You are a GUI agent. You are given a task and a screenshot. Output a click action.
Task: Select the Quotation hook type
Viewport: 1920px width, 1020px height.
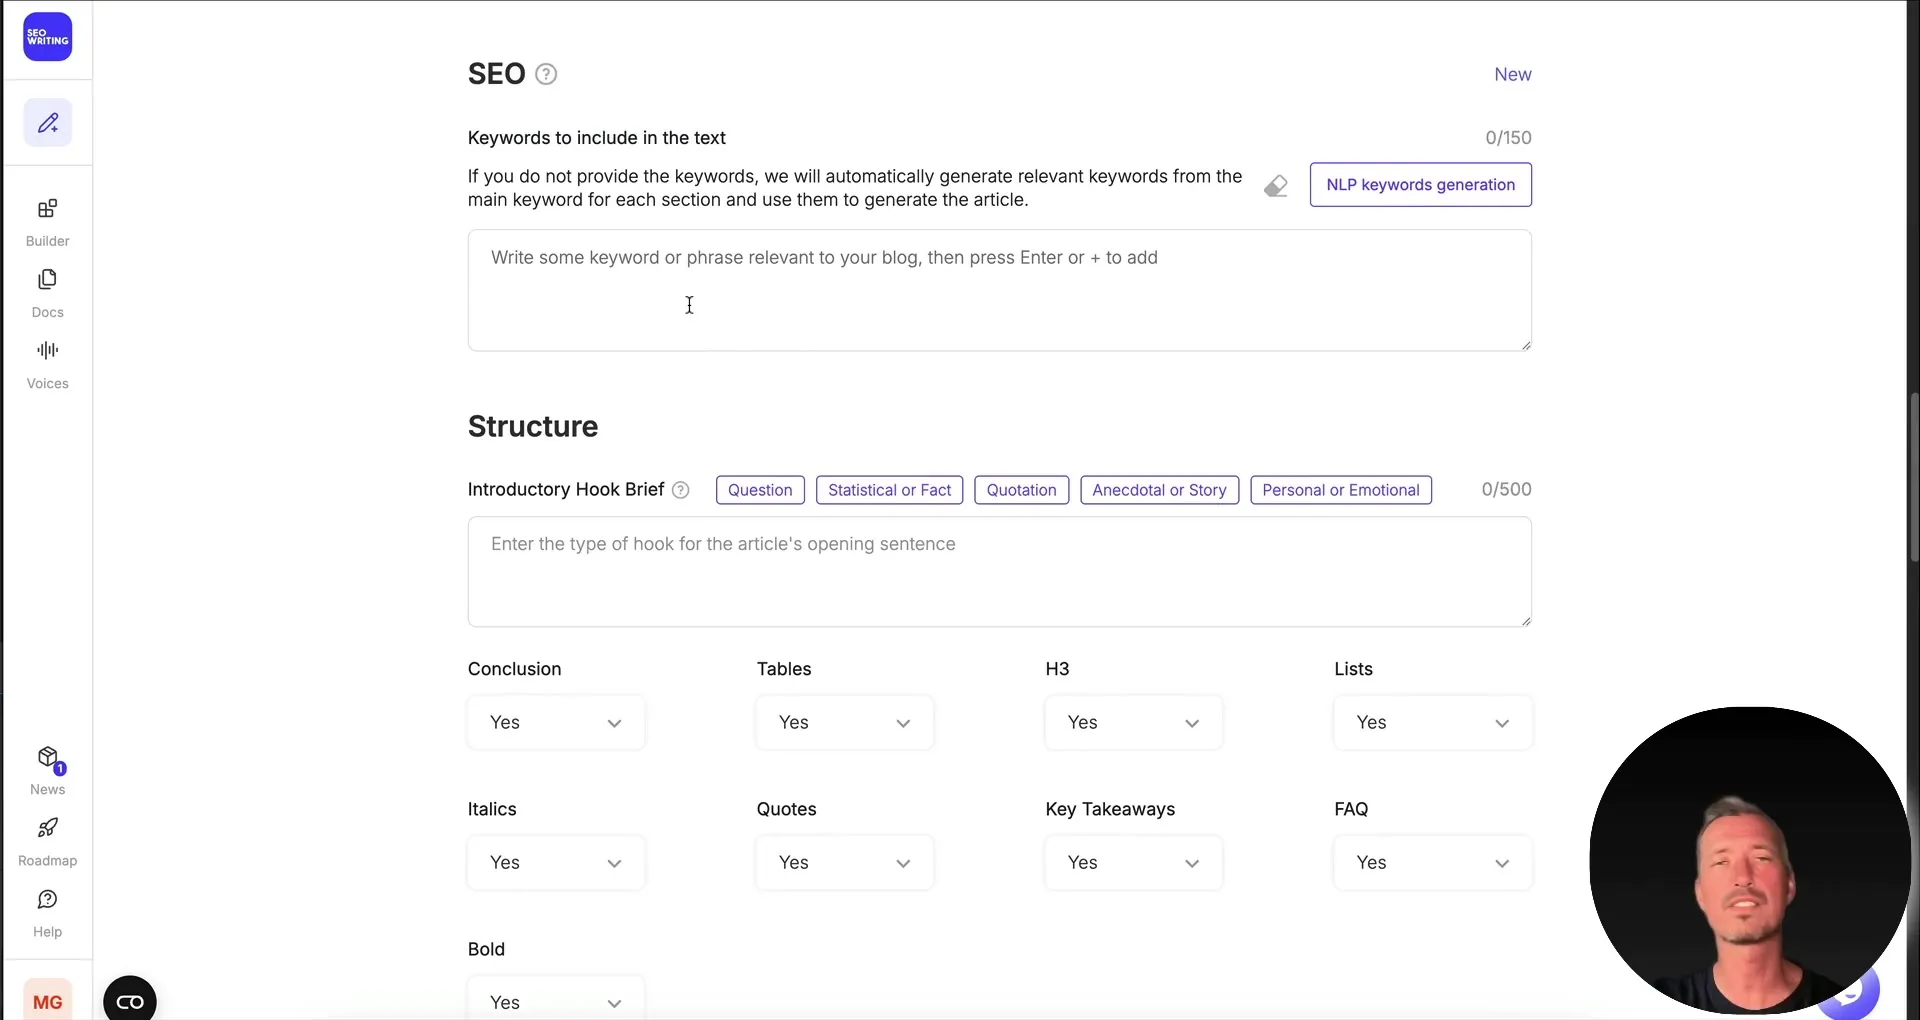coord(1021,490)
